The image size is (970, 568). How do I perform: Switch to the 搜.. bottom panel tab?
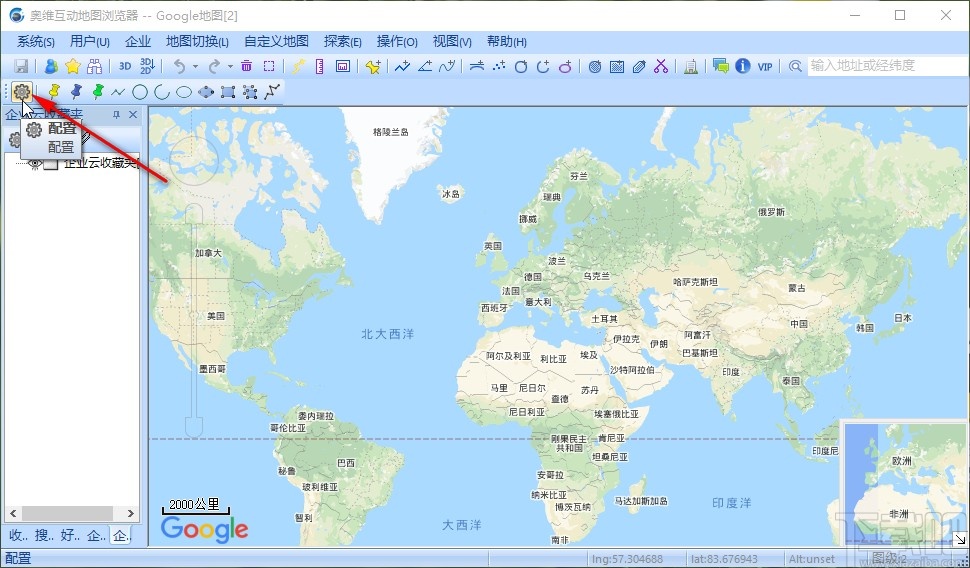(44, 535)
